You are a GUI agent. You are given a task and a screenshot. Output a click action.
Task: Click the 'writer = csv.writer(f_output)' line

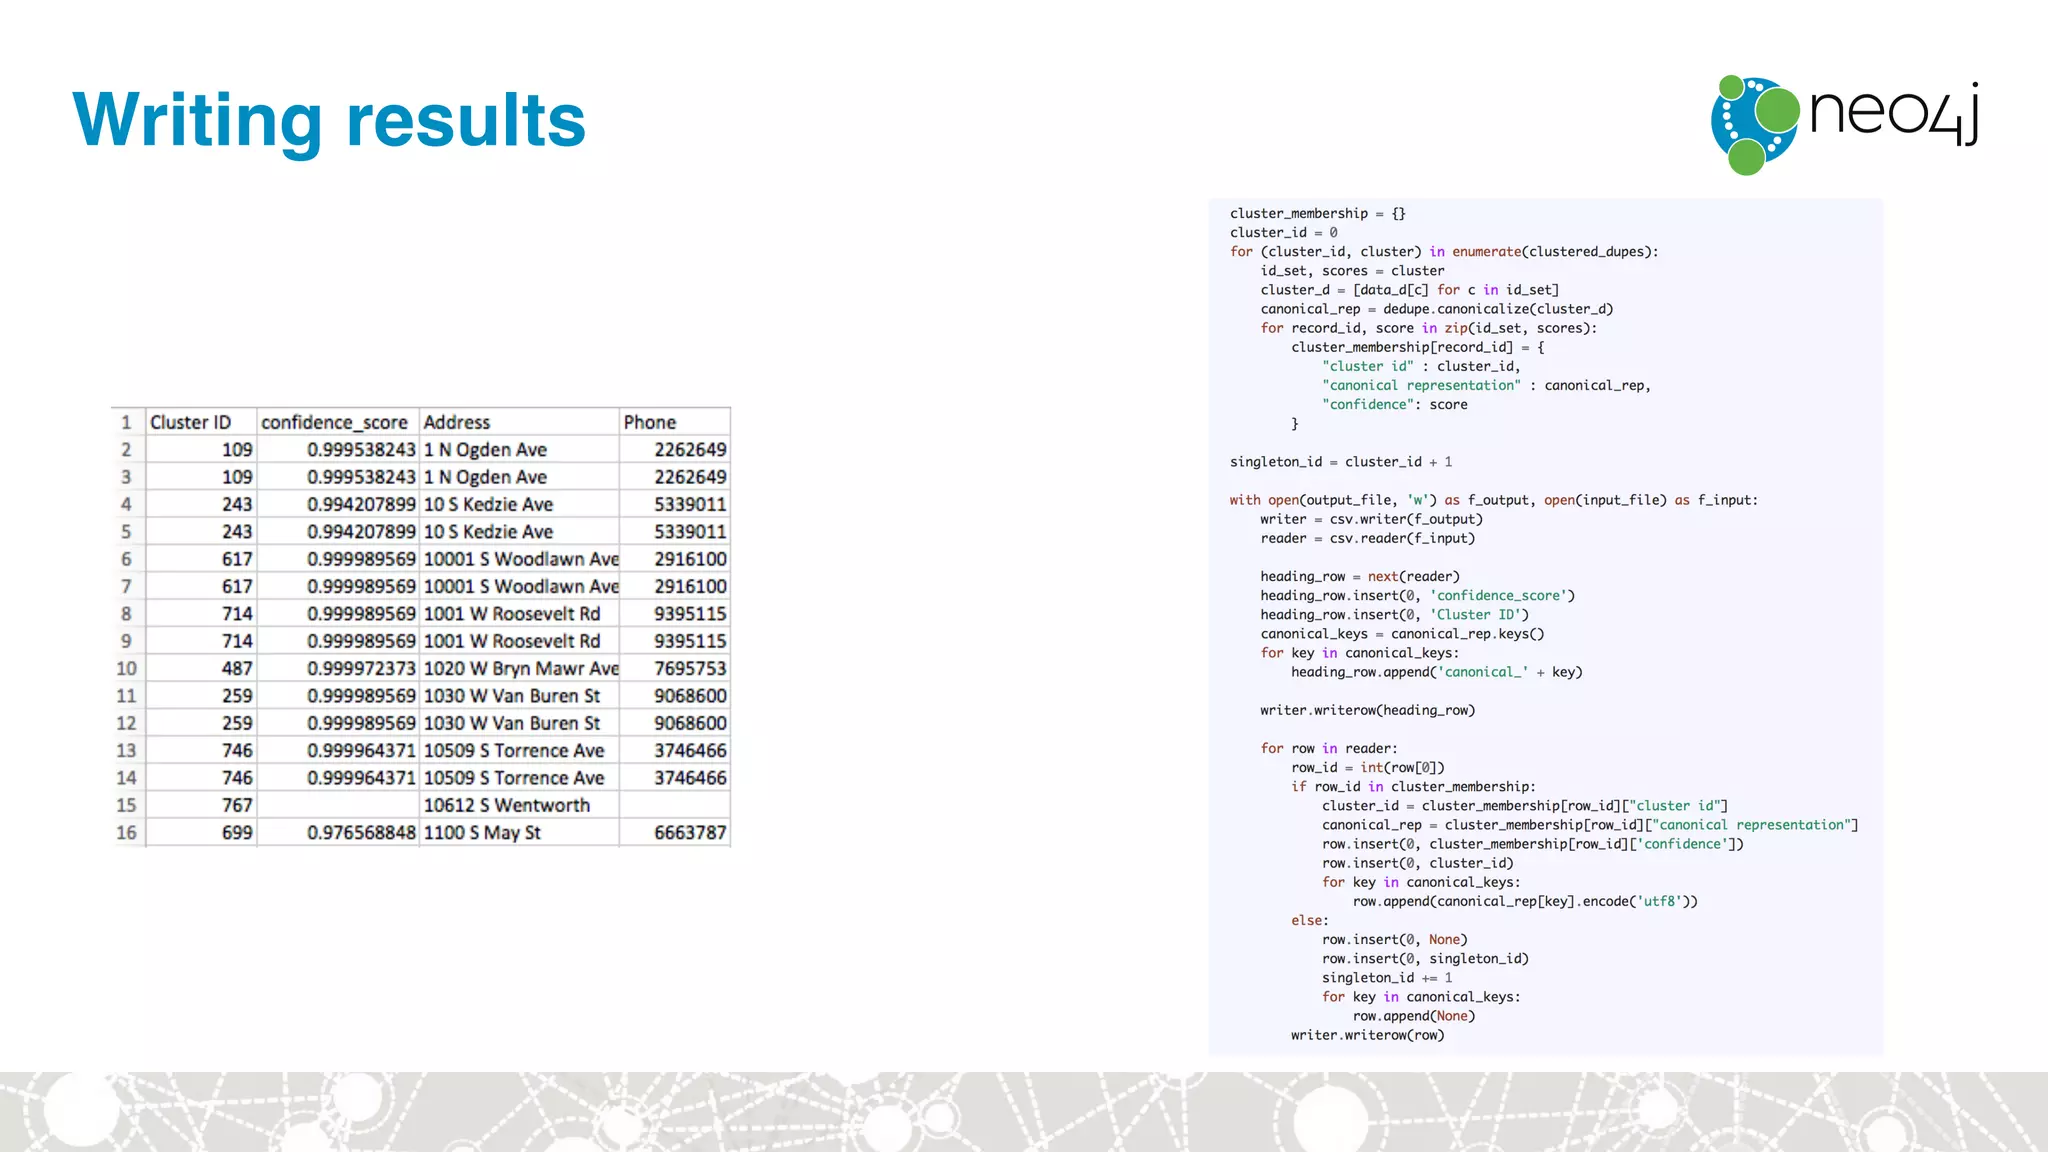tap(1372, 519)
